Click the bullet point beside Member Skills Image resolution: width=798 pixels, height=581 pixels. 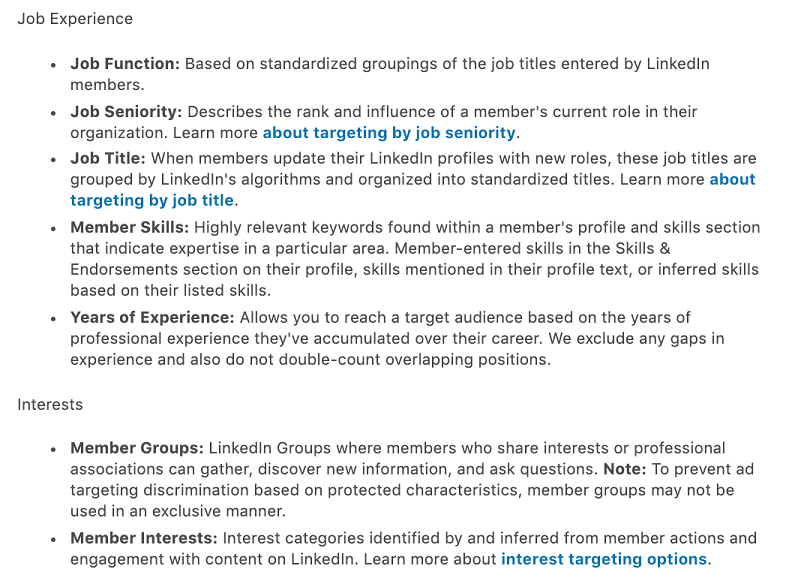pos(53,229)
